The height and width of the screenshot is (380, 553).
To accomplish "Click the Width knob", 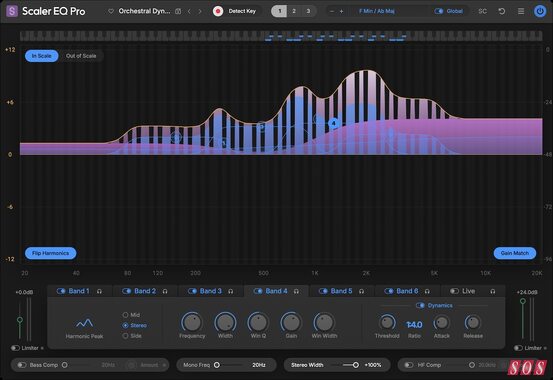I will (225, 322).
